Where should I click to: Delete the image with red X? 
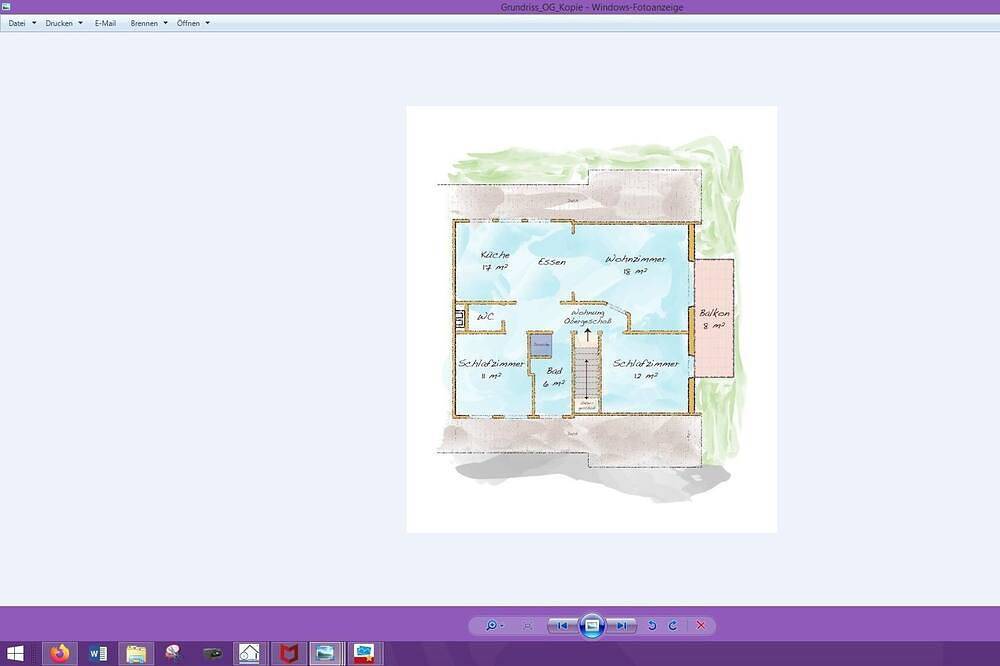tap(700, 626)
